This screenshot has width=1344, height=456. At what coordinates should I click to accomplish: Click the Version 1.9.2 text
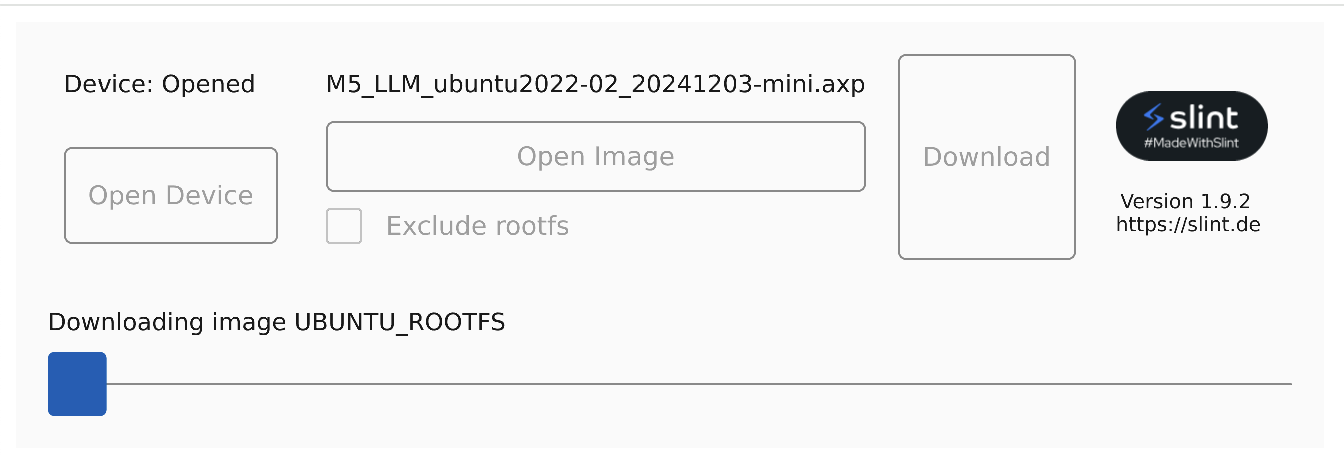pyautogui.click(x=1185, y=201)
